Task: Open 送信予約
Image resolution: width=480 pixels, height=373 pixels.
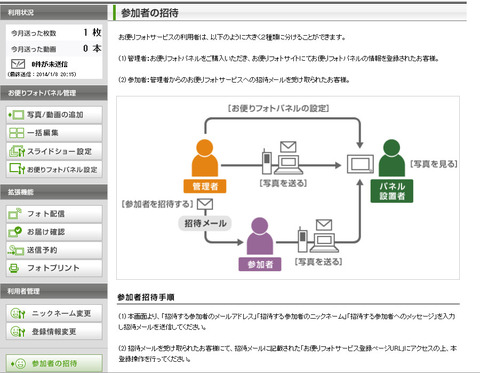Action: pos(54,250)
